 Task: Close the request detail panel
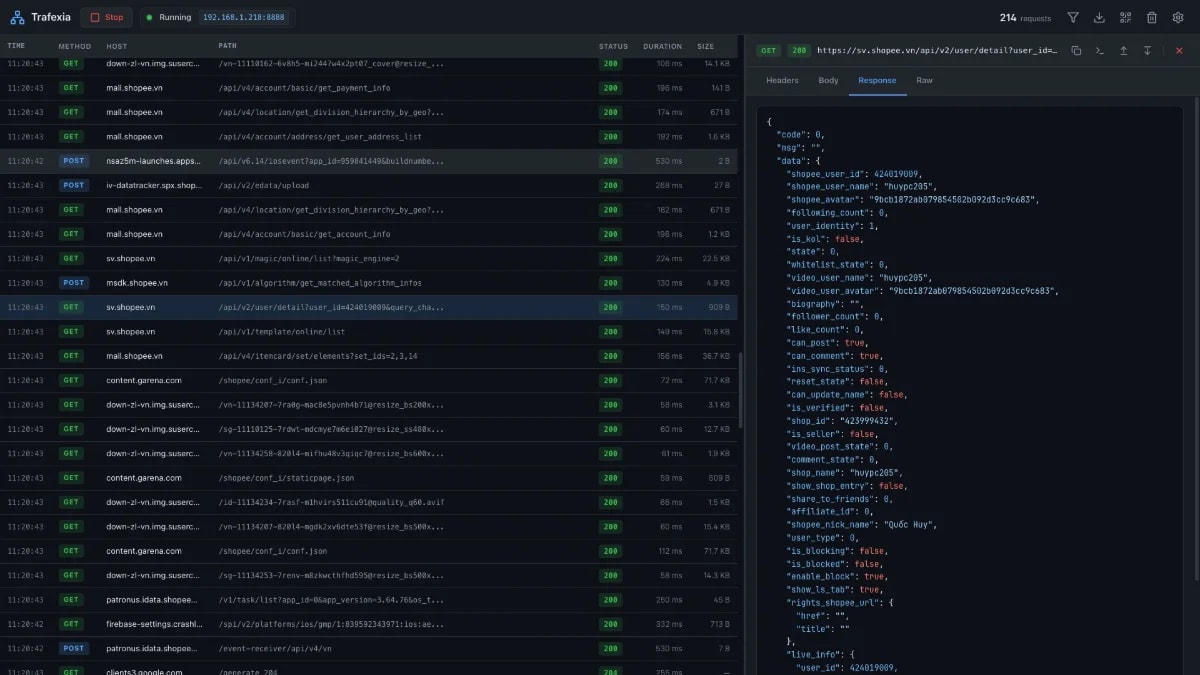tap(1177, 49)
